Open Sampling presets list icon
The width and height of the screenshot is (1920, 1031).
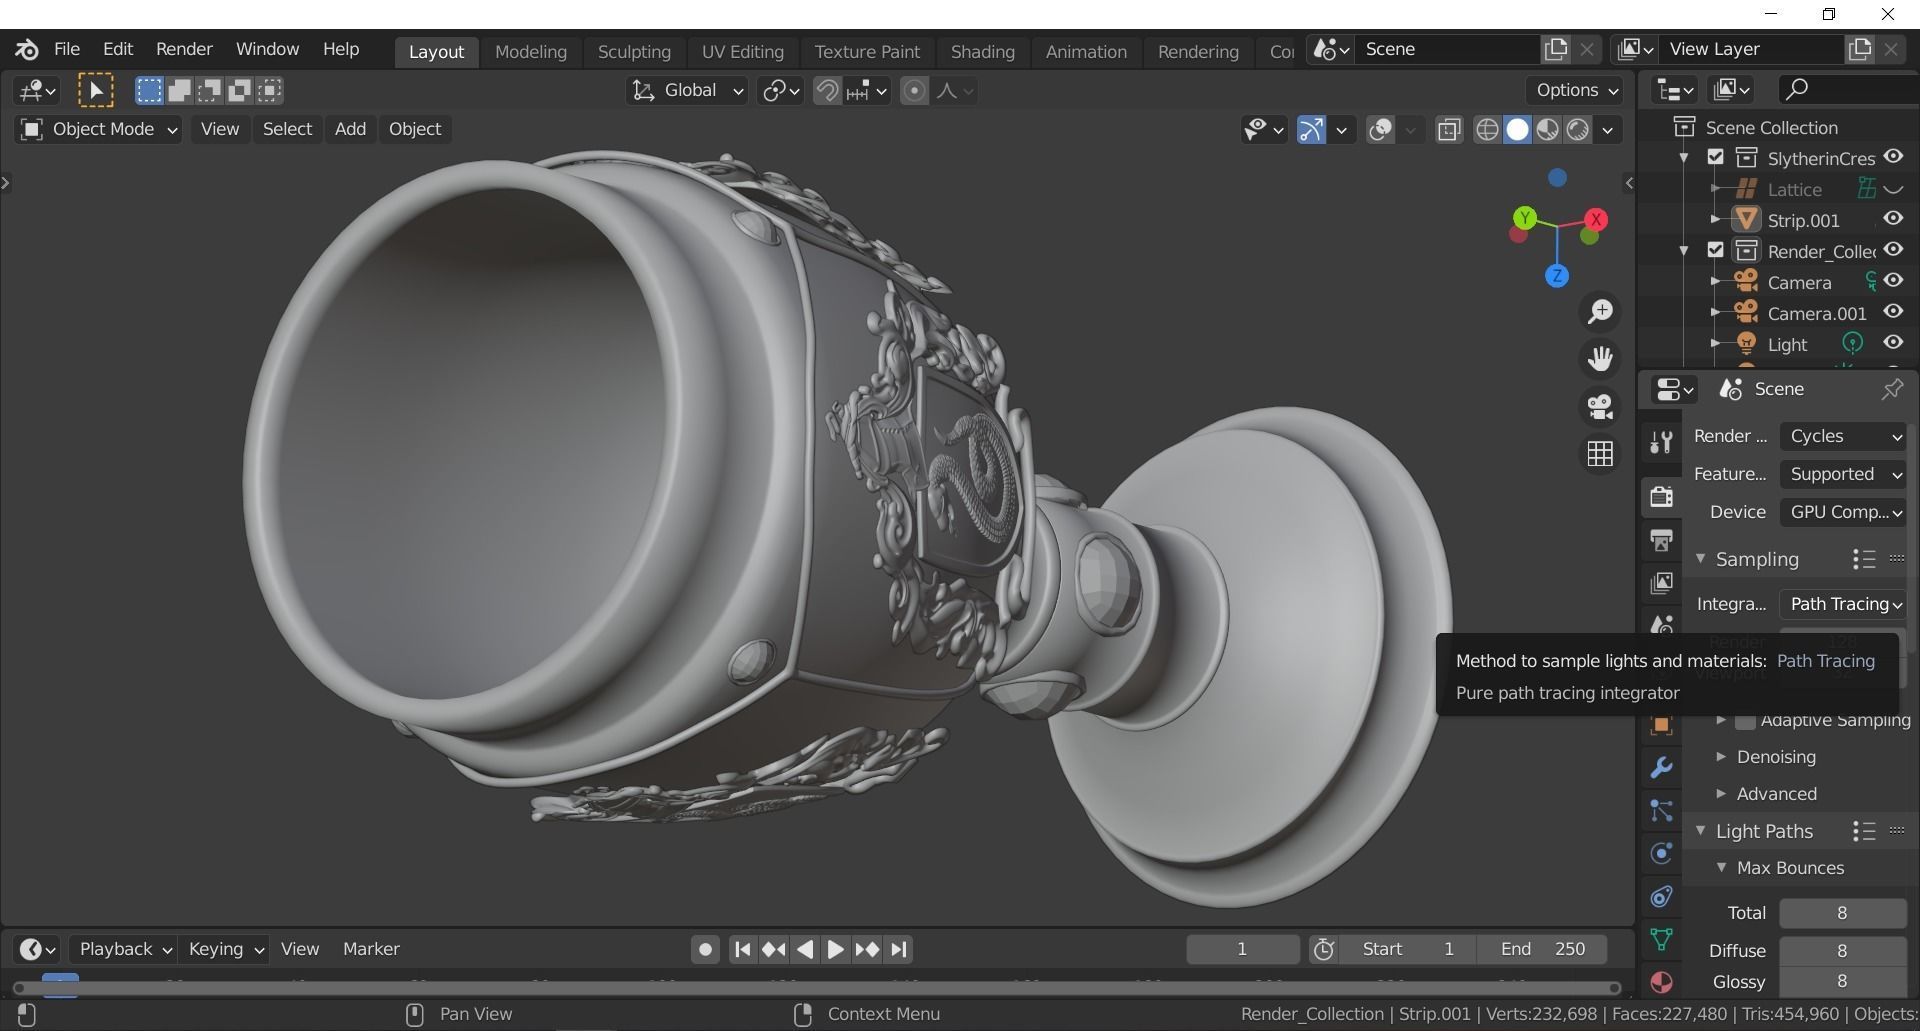[x=1863, y=559]
